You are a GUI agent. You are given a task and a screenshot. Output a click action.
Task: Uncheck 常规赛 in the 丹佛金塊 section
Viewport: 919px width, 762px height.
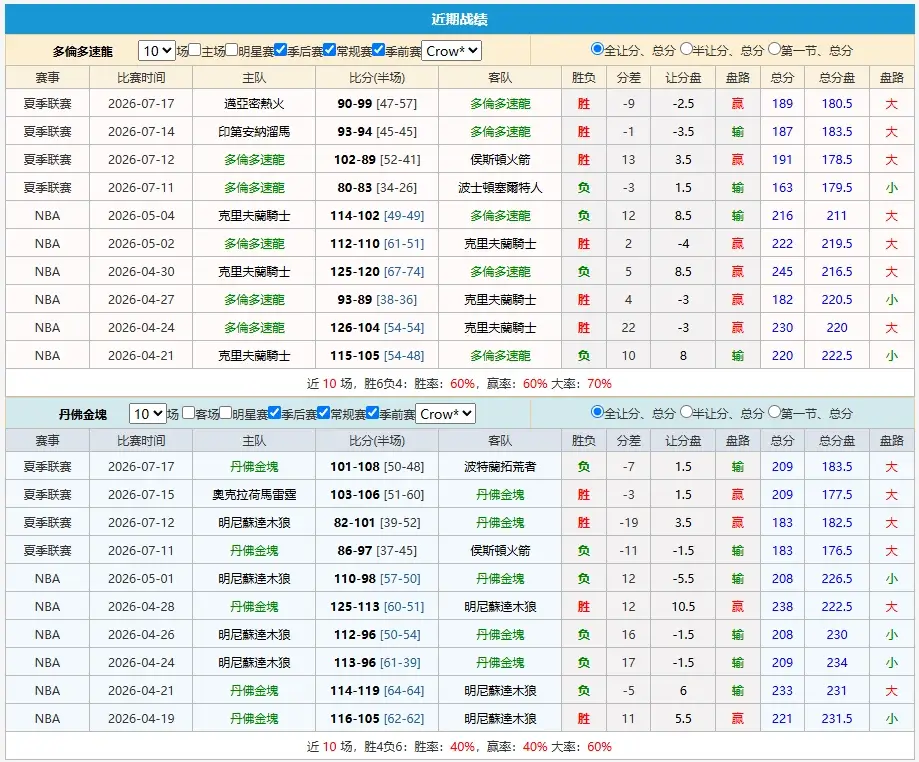coord(324,413)
